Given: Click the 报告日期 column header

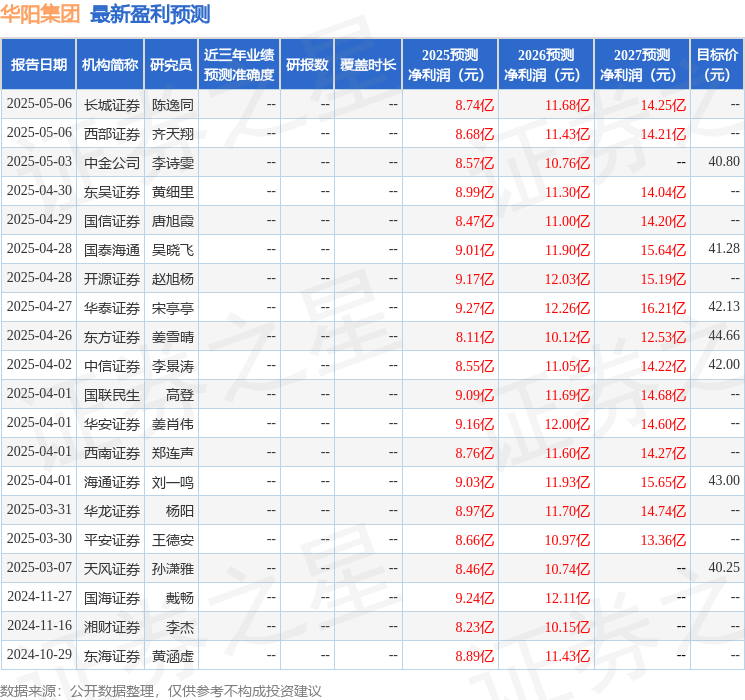Looking at the screenshot, I should click(x=38, y=65).
